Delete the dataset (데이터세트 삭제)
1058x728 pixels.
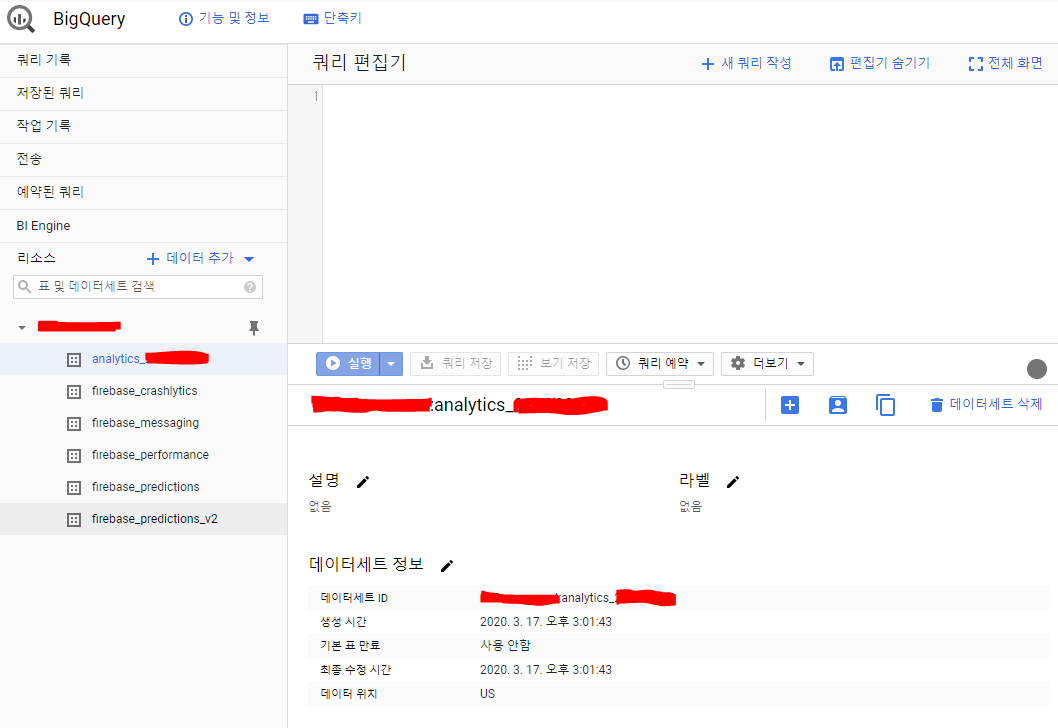click(x=986, y=405)
